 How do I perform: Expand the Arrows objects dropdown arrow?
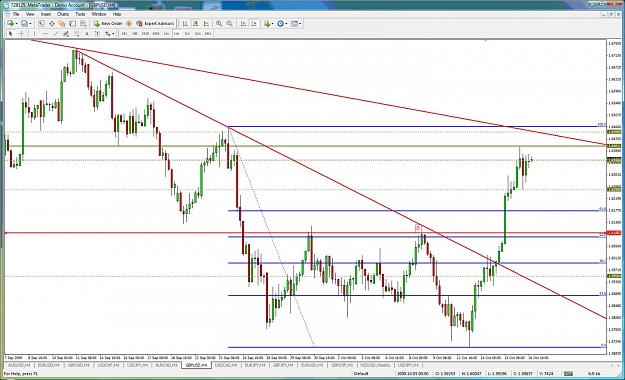113,34
